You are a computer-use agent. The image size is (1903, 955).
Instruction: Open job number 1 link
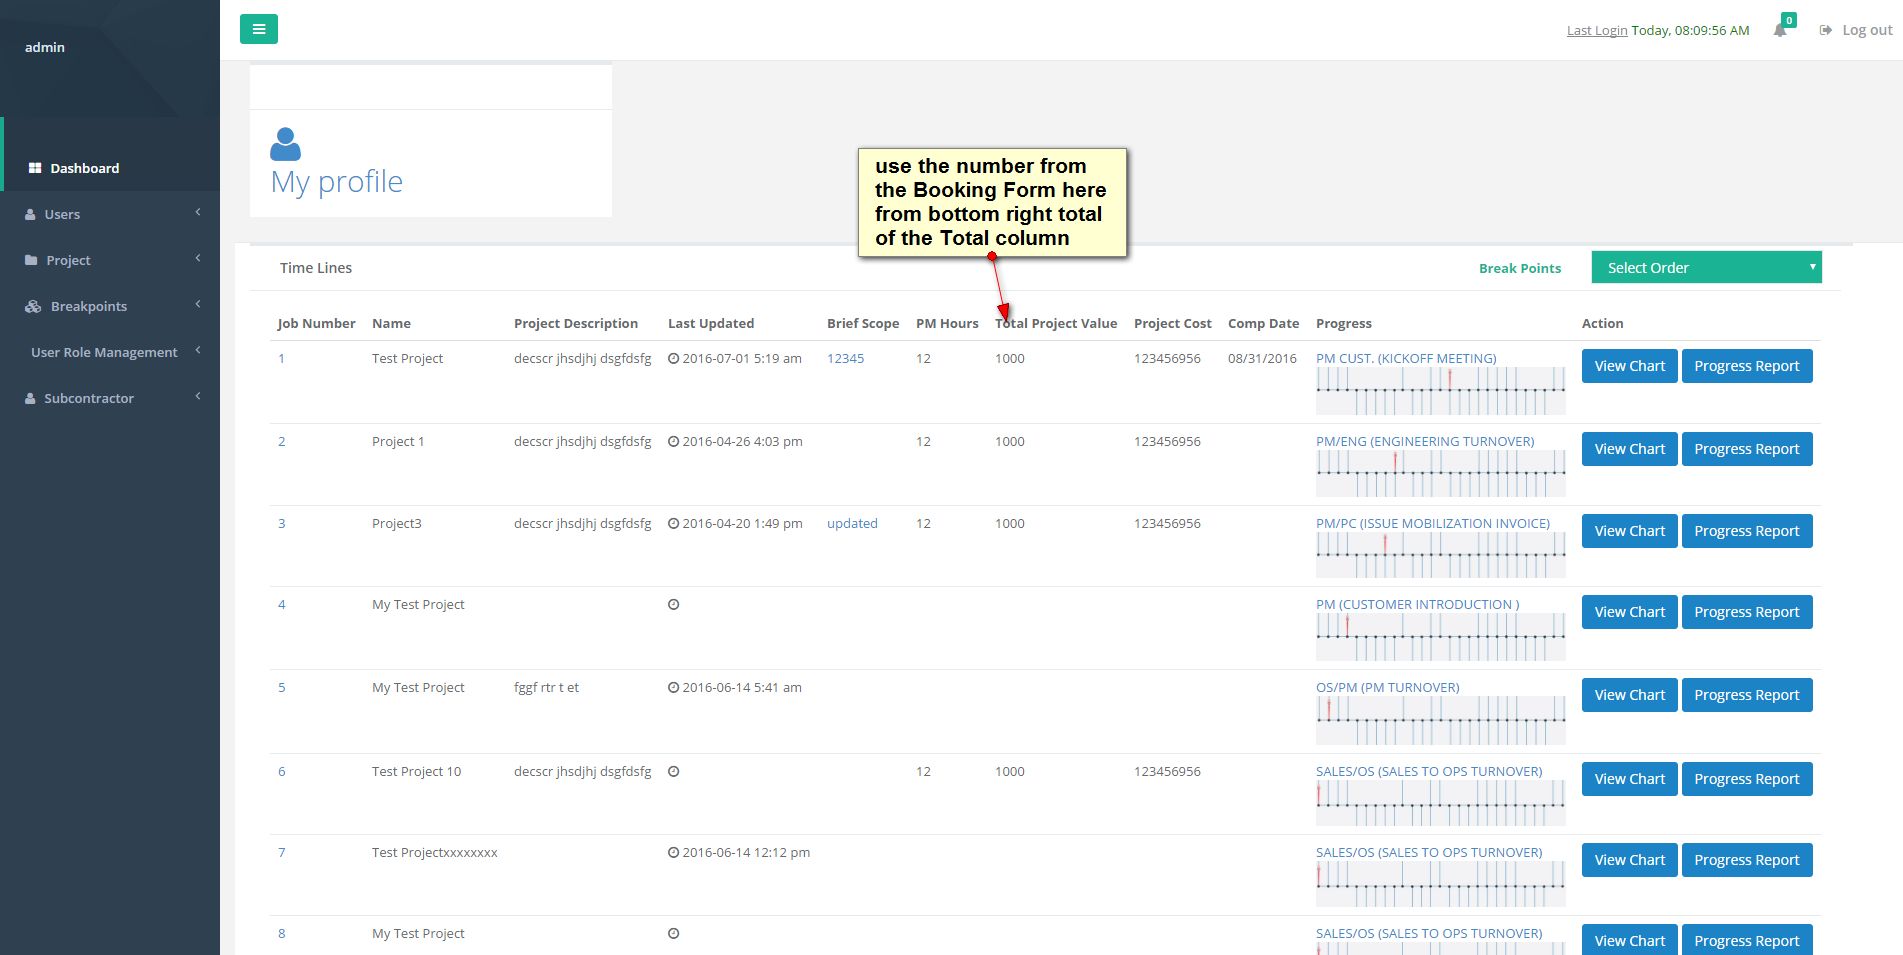[x=282, y=358]
